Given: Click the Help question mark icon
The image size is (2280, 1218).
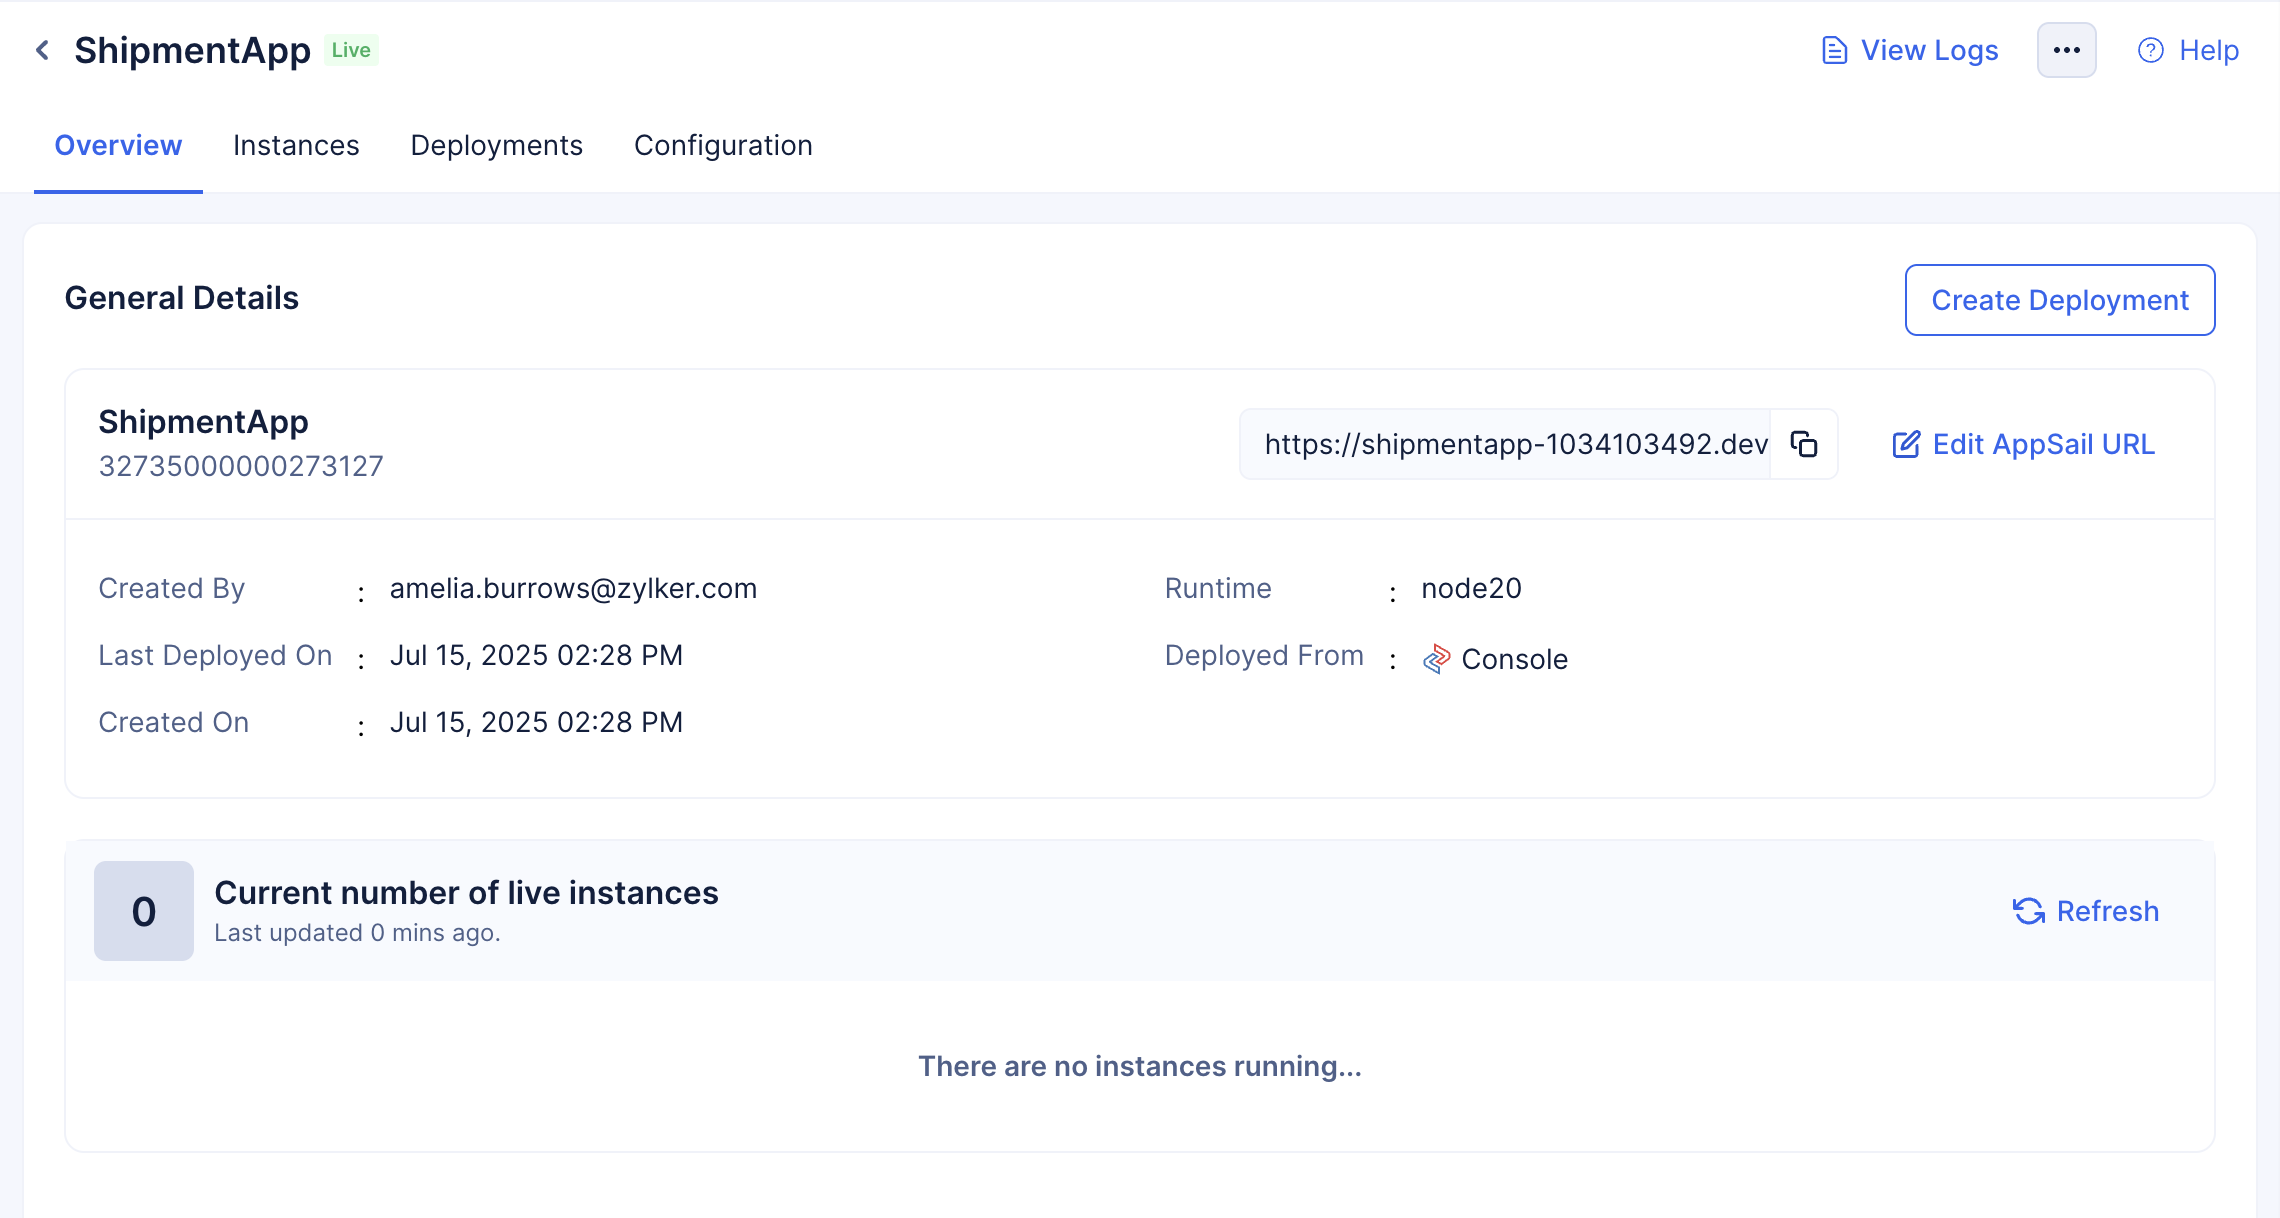Looking at the screenshot, I should click(x=2150, y=50).
